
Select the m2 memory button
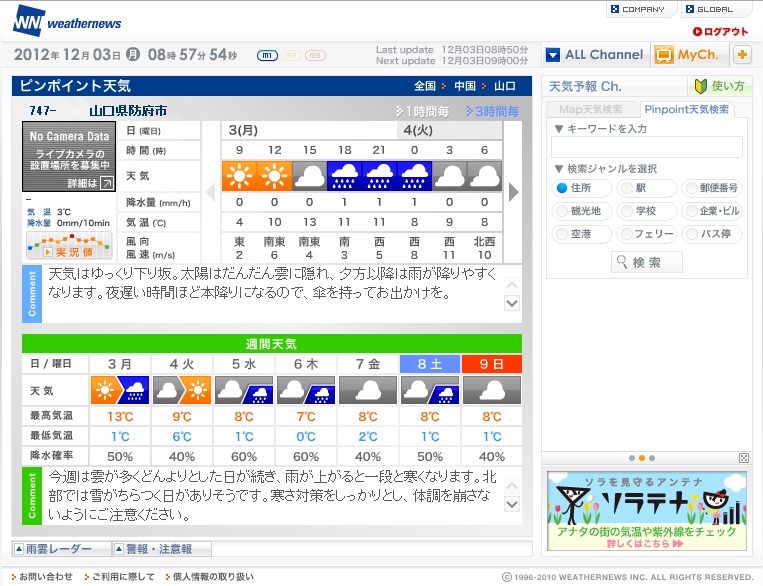pyautogui.click(x=291, y=55)
